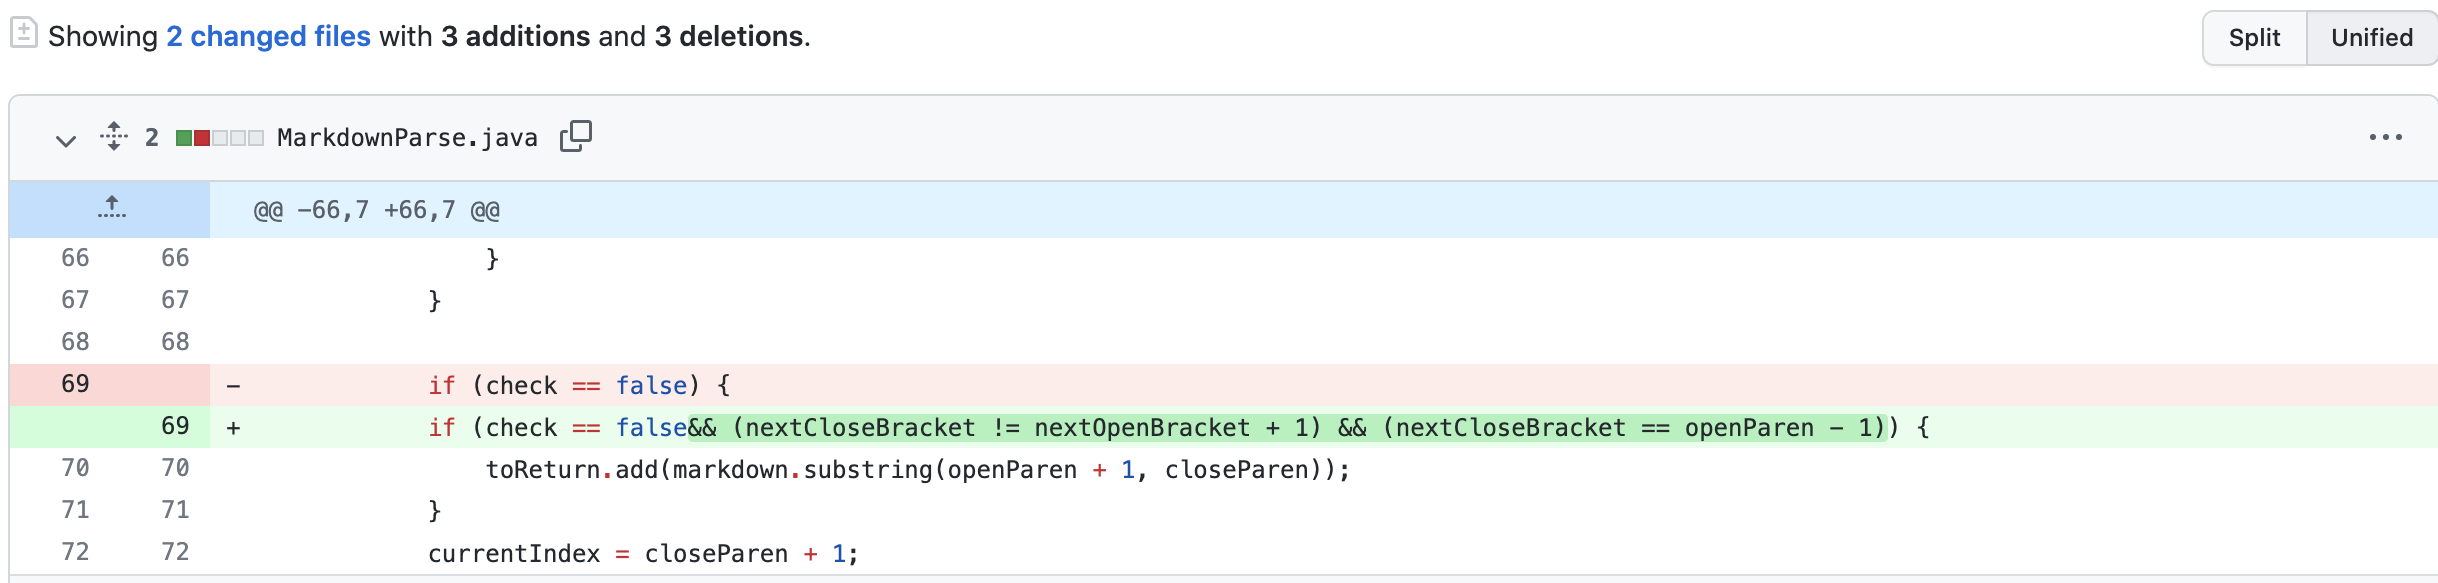Click the minus marker on deleted line
The height and width of the screenshot is (583, 2438).
click(x=233, y=386)
